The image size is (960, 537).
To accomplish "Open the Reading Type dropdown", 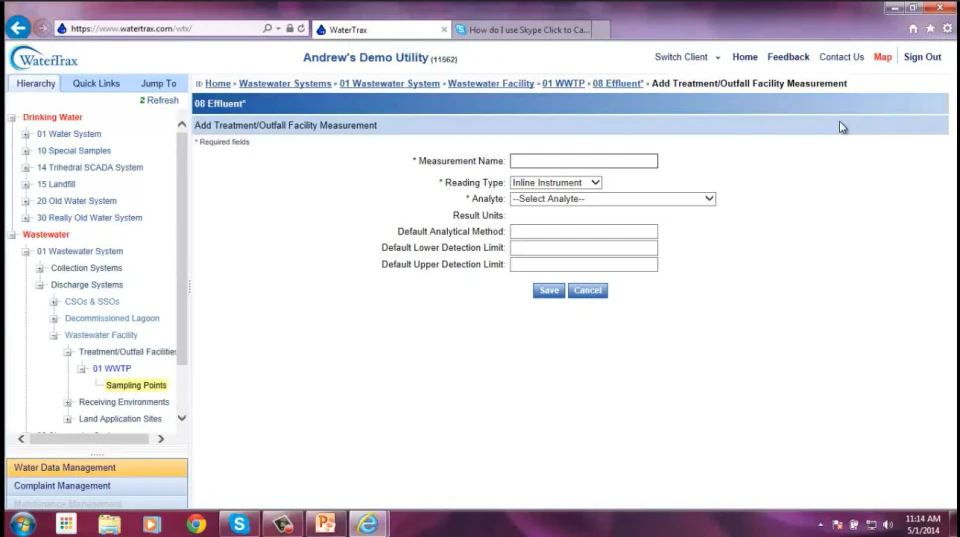I will click(556, 182).
